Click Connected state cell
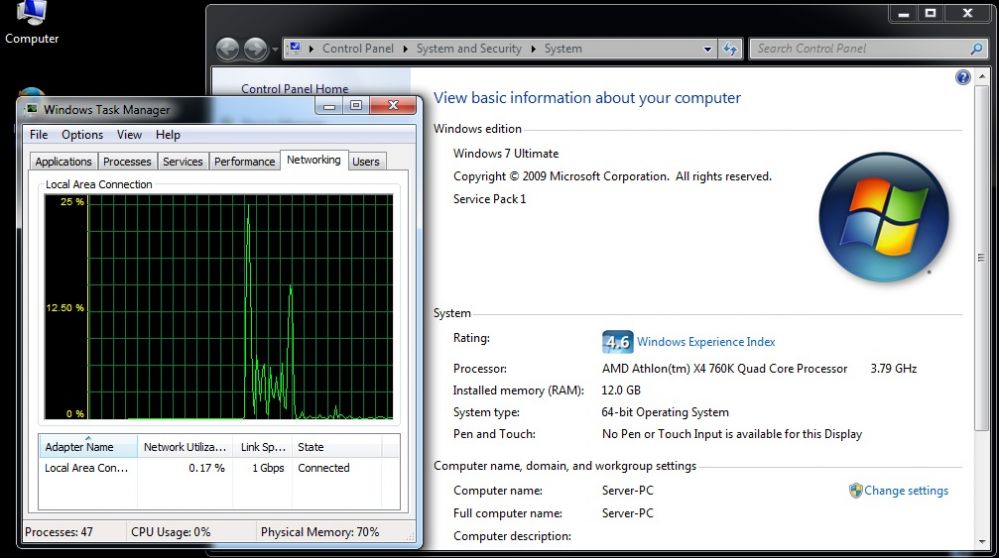Screen dimensions: 999x558 324,468
